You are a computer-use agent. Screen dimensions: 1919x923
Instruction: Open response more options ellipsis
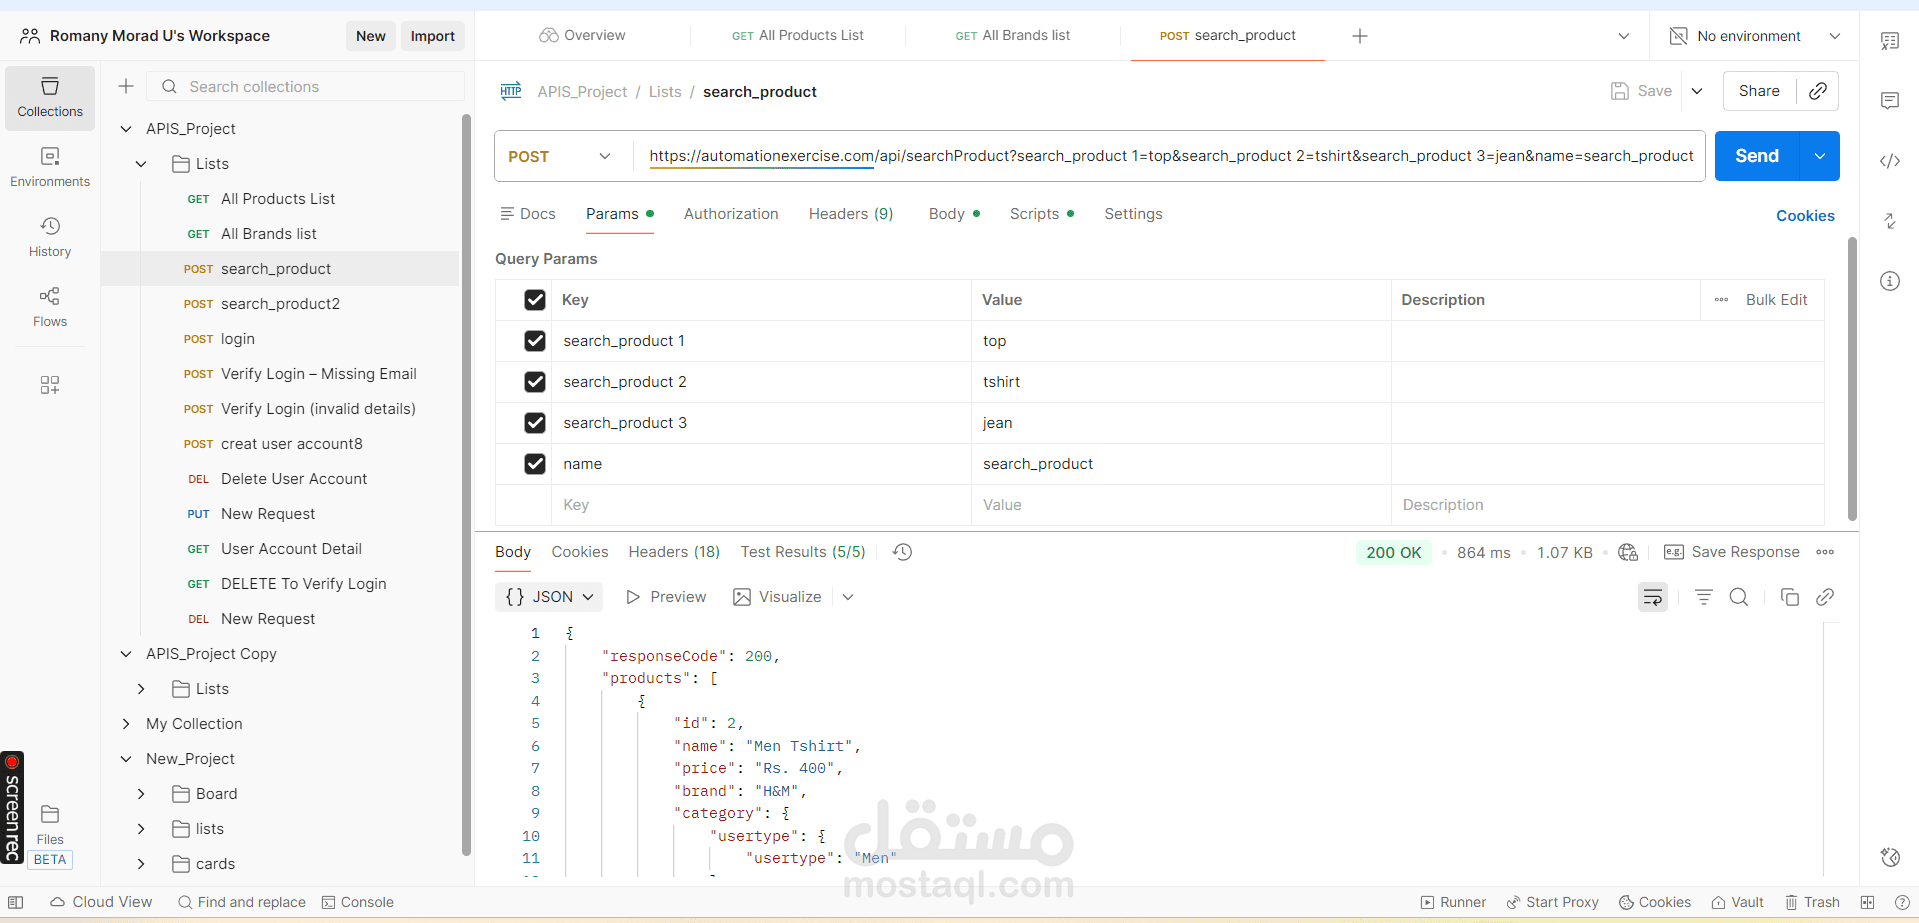(1825, 552)
